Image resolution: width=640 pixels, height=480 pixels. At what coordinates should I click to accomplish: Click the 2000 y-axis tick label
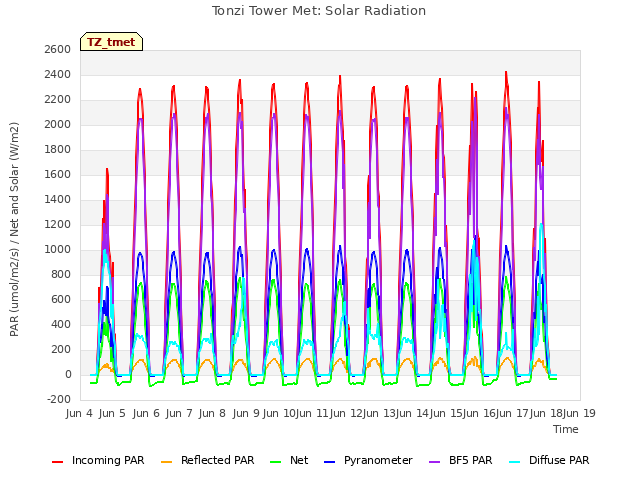click(x=58, y=124)
